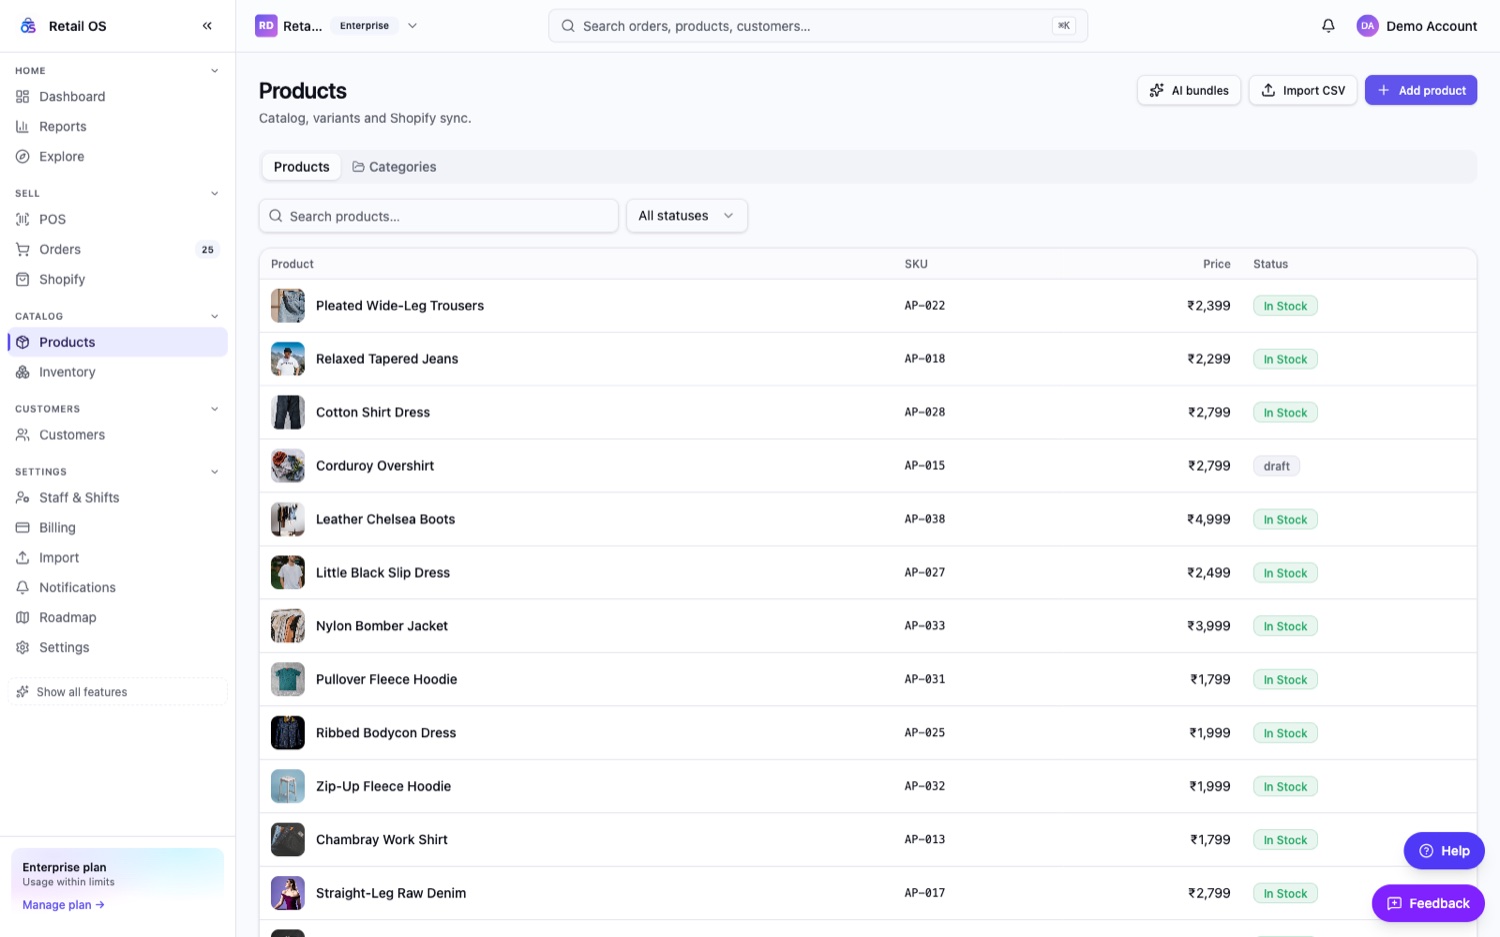Click the Customers people icon in the sidebar
1500x937 pixels.
coord(23,435)
